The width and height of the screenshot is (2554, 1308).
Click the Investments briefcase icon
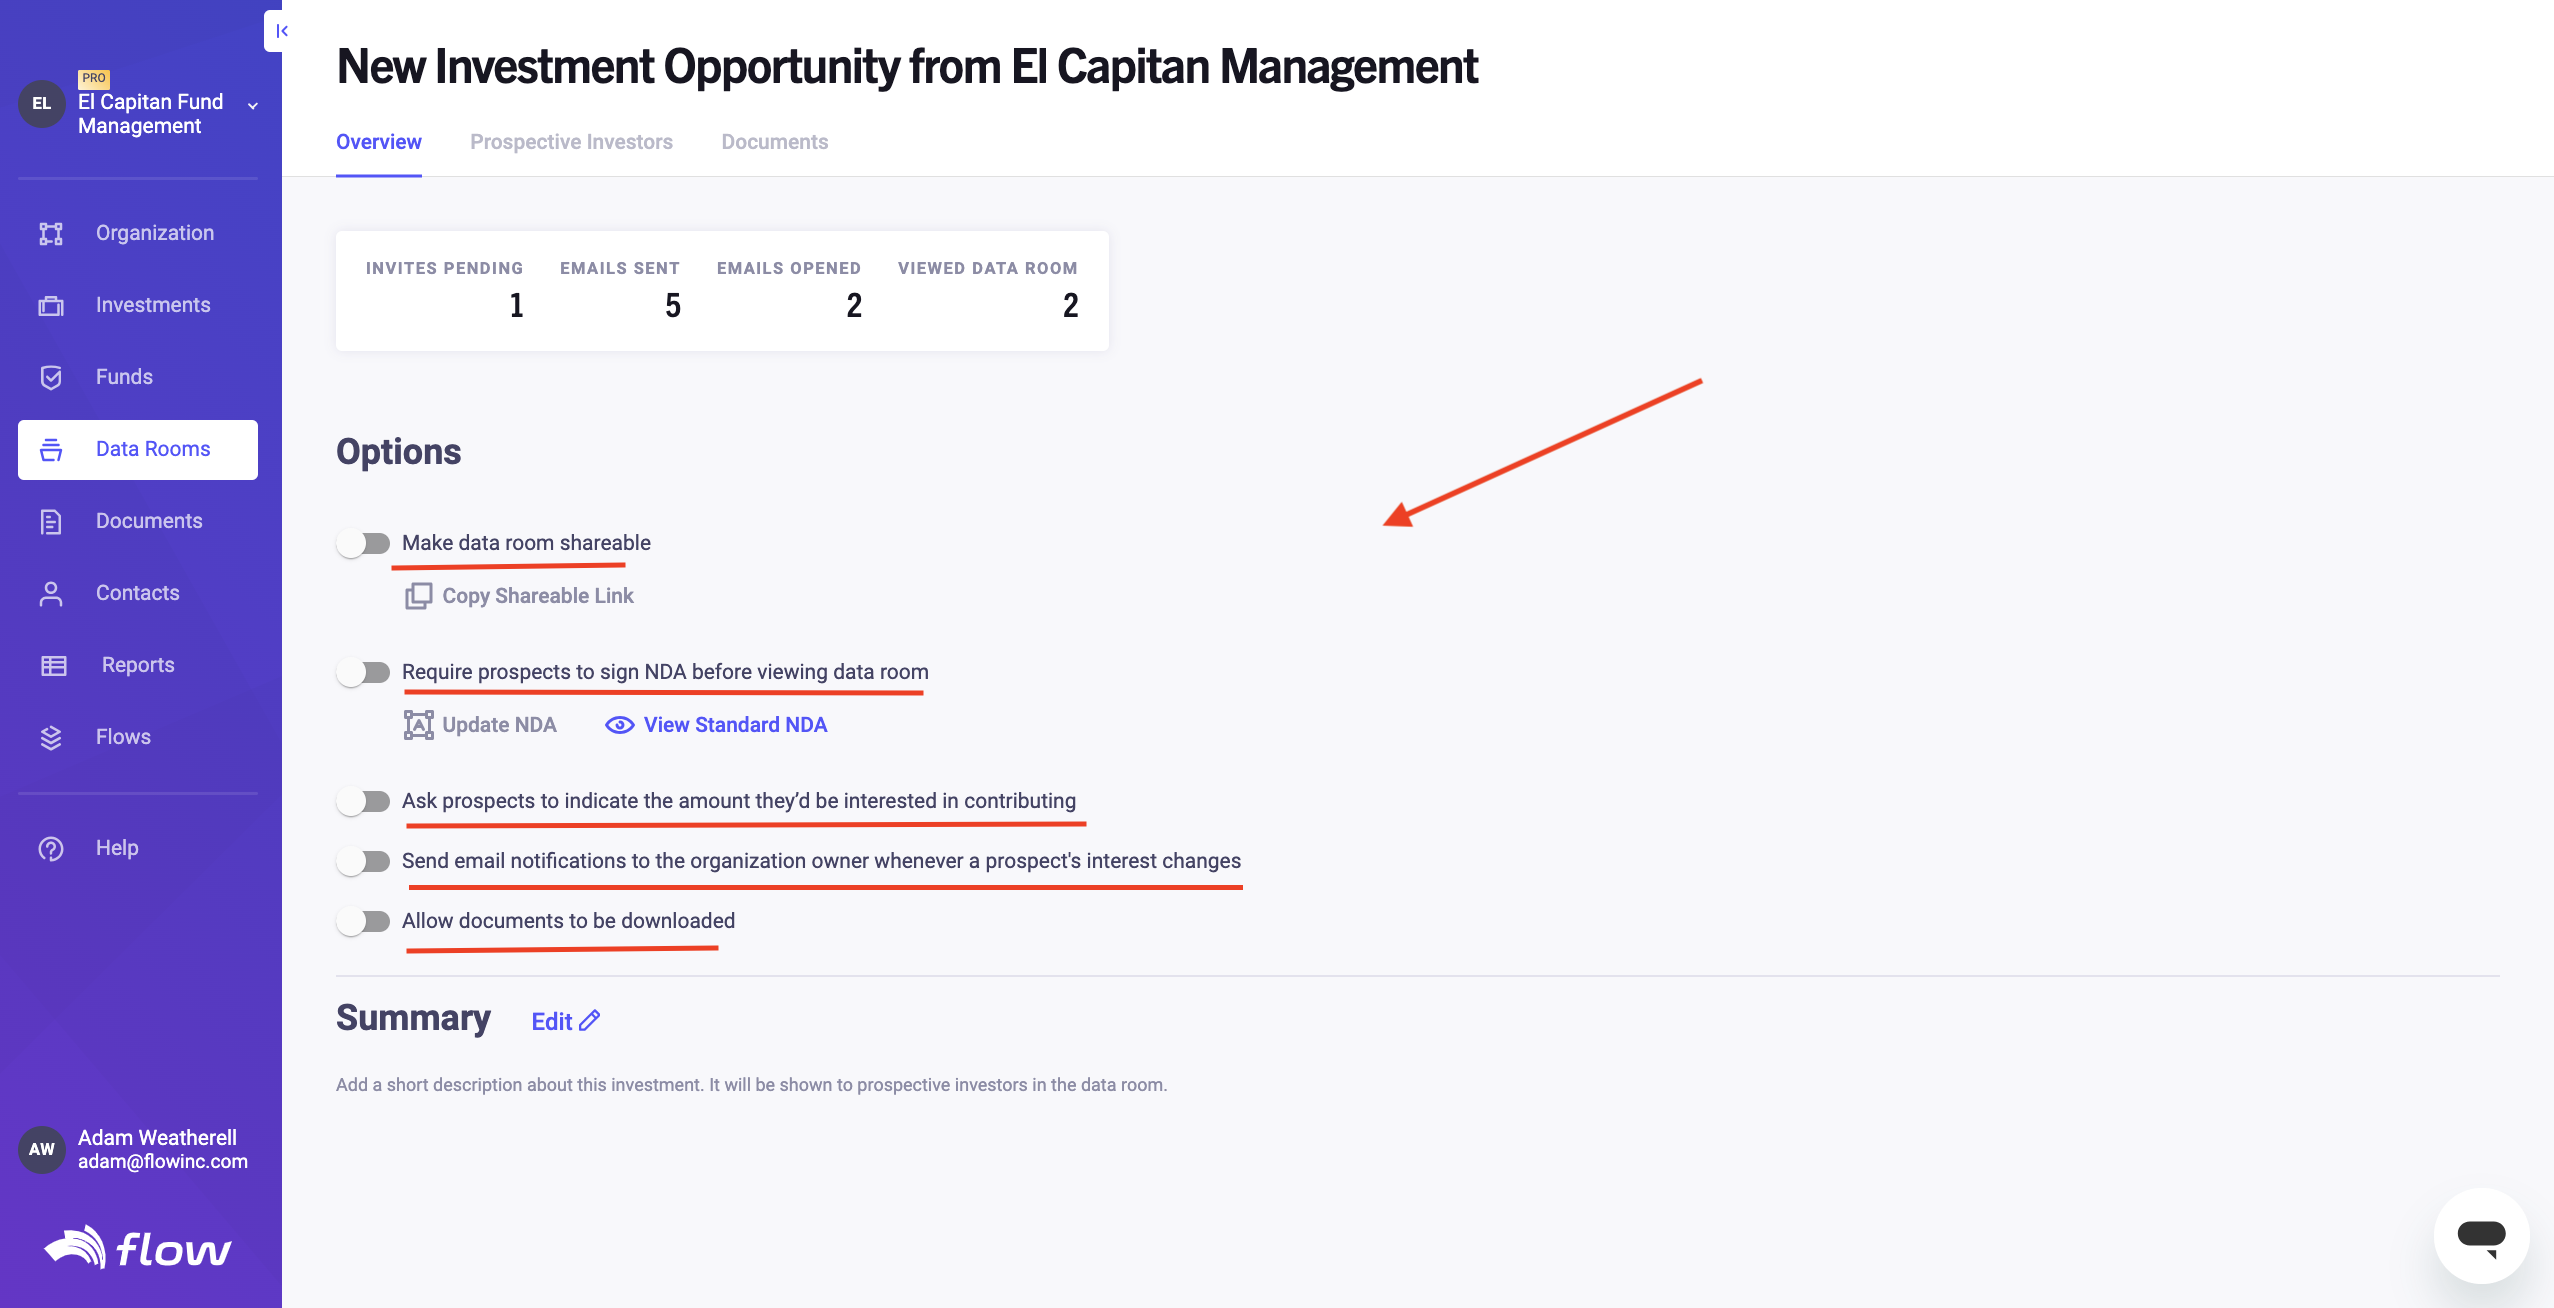point(51,306)
